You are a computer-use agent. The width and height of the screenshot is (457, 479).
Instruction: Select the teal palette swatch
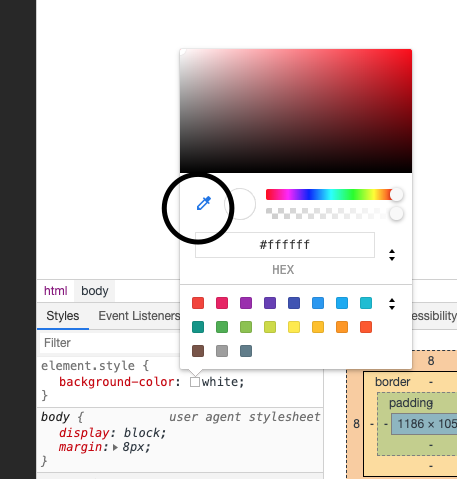[x=198, y=327]
